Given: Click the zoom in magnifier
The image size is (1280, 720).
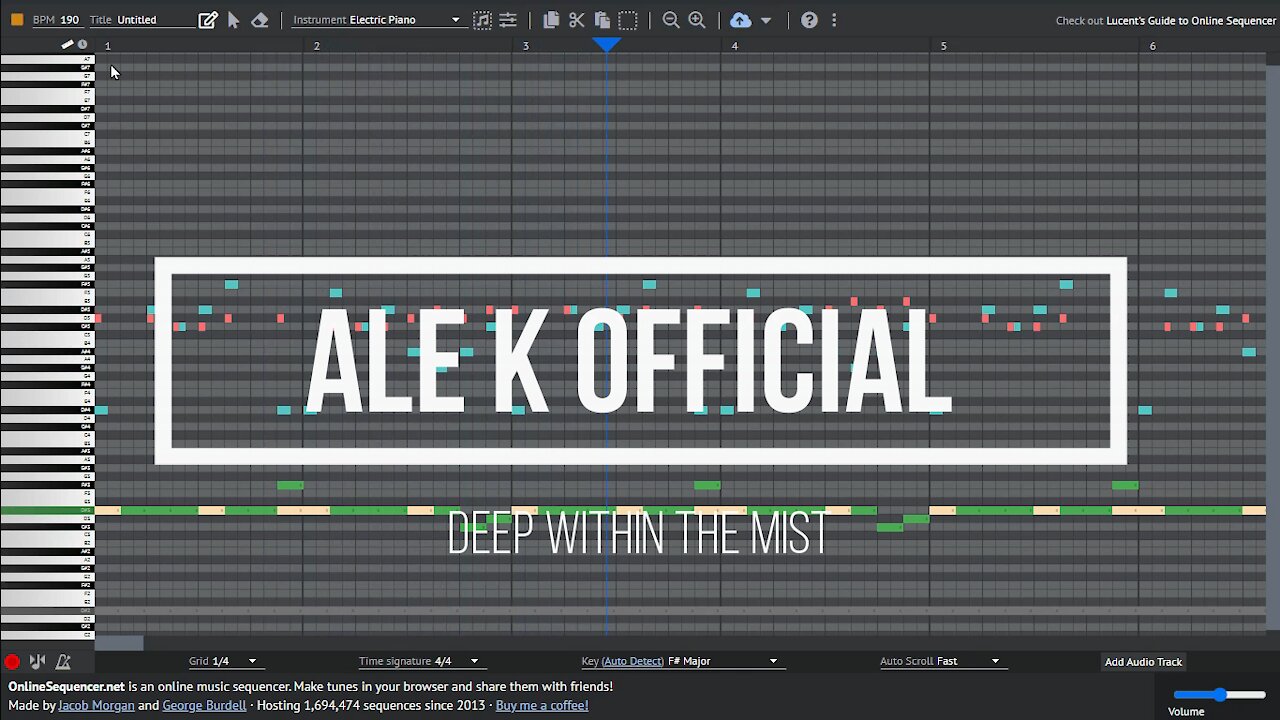Looking at the screenshot, I should pyautogui.click(x=697, y=20).
